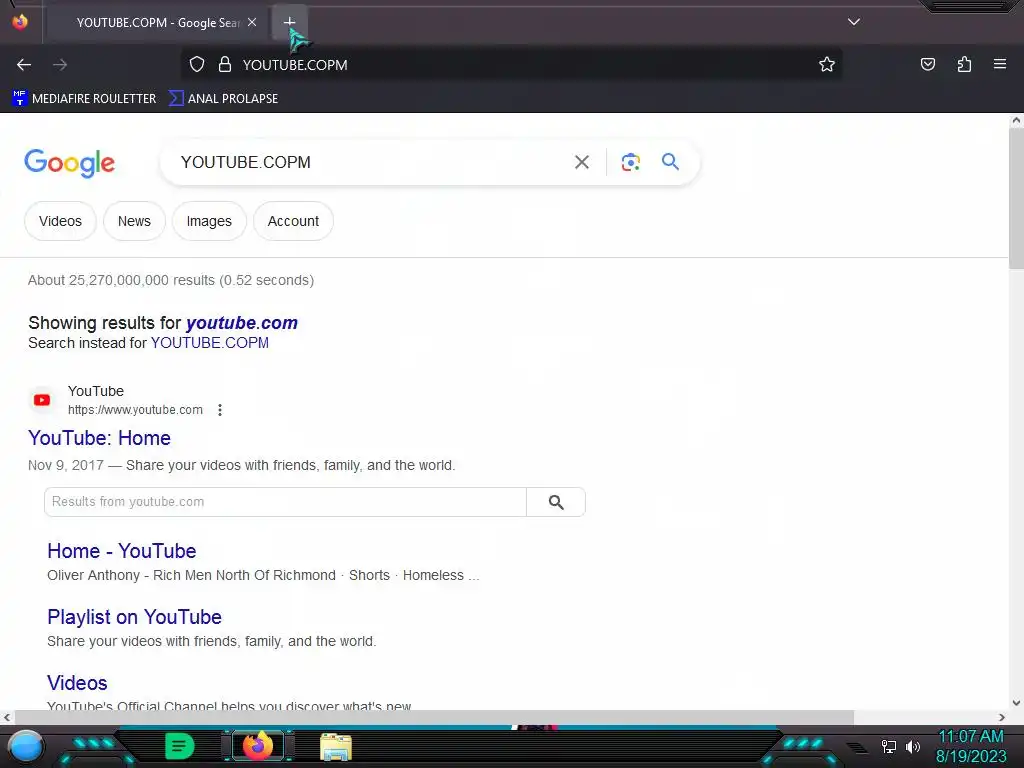Open the green notes app in taskbar
Viewport: 1024px width, 768px height.
tap(180, 746)
